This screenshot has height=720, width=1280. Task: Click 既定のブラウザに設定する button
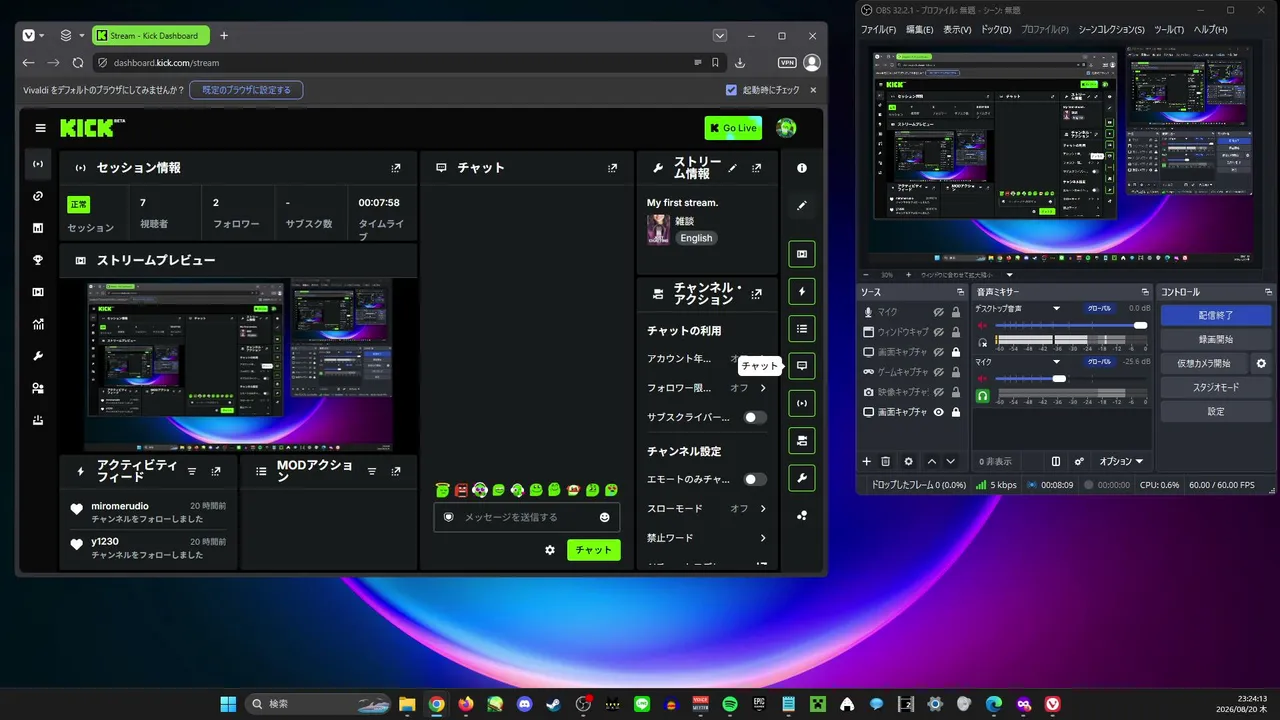coord(246,90)
